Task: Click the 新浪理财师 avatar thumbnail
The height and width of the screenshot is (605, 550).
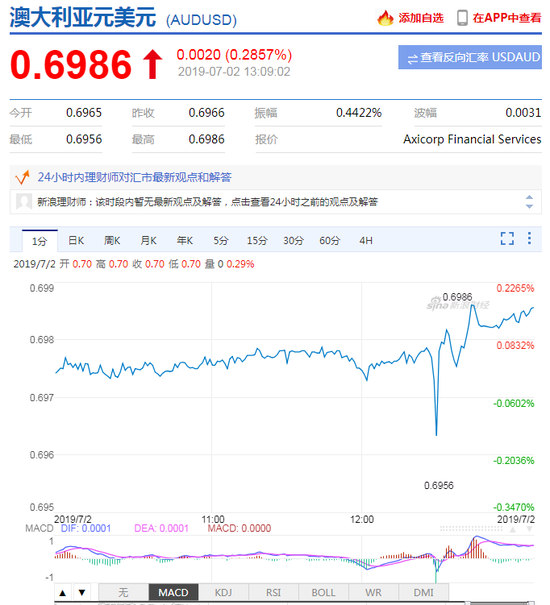Action: (x=24, y=201)
